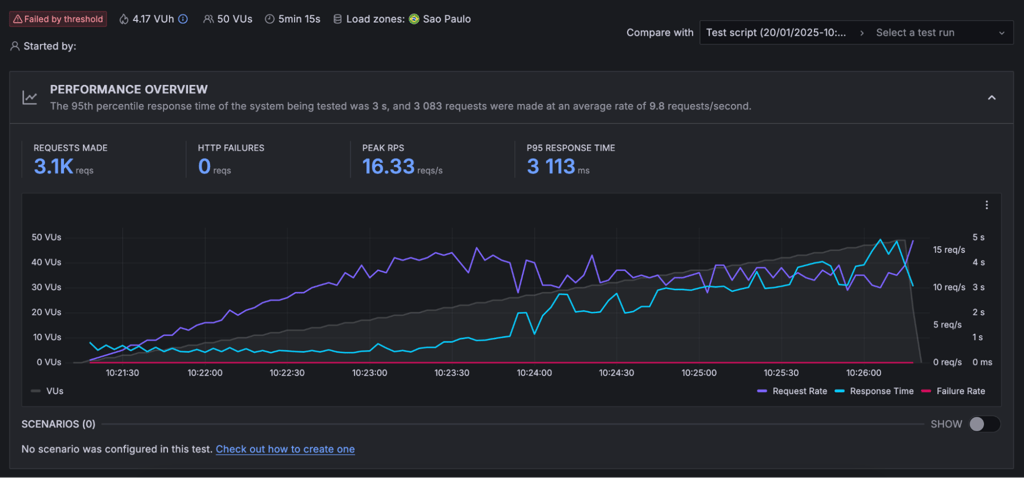Open the chart three-dot options menu
The image size is (1024, 478).
click(x=987, y=205)
